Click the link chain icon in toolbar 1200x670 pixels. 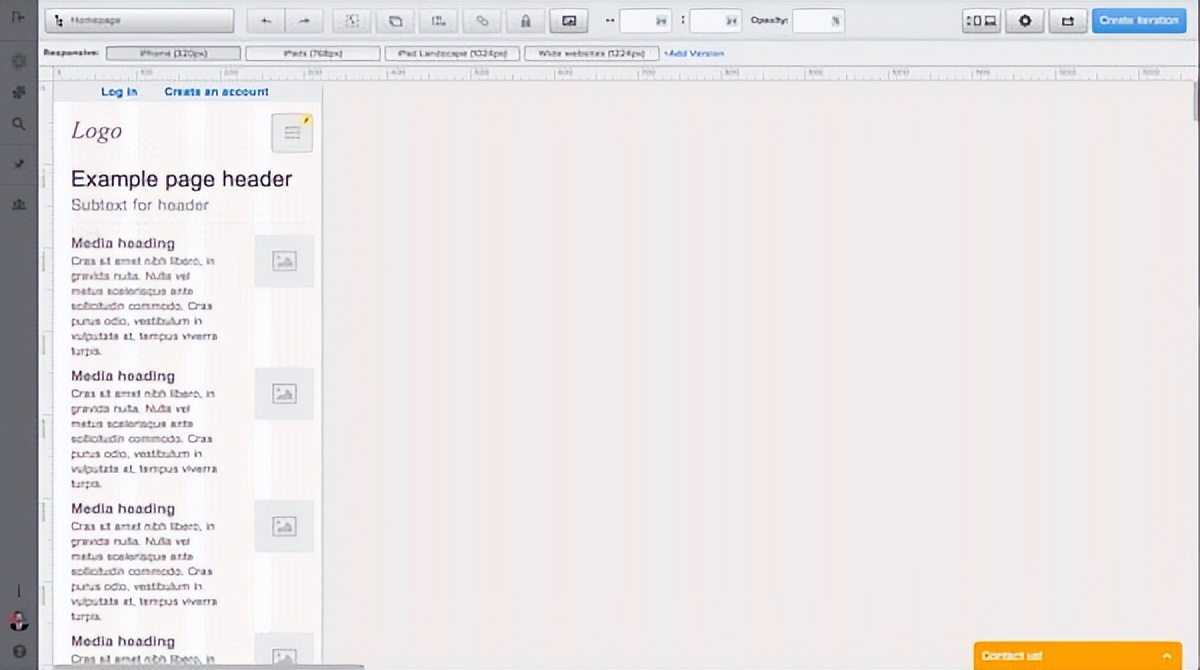coord(482,21)
